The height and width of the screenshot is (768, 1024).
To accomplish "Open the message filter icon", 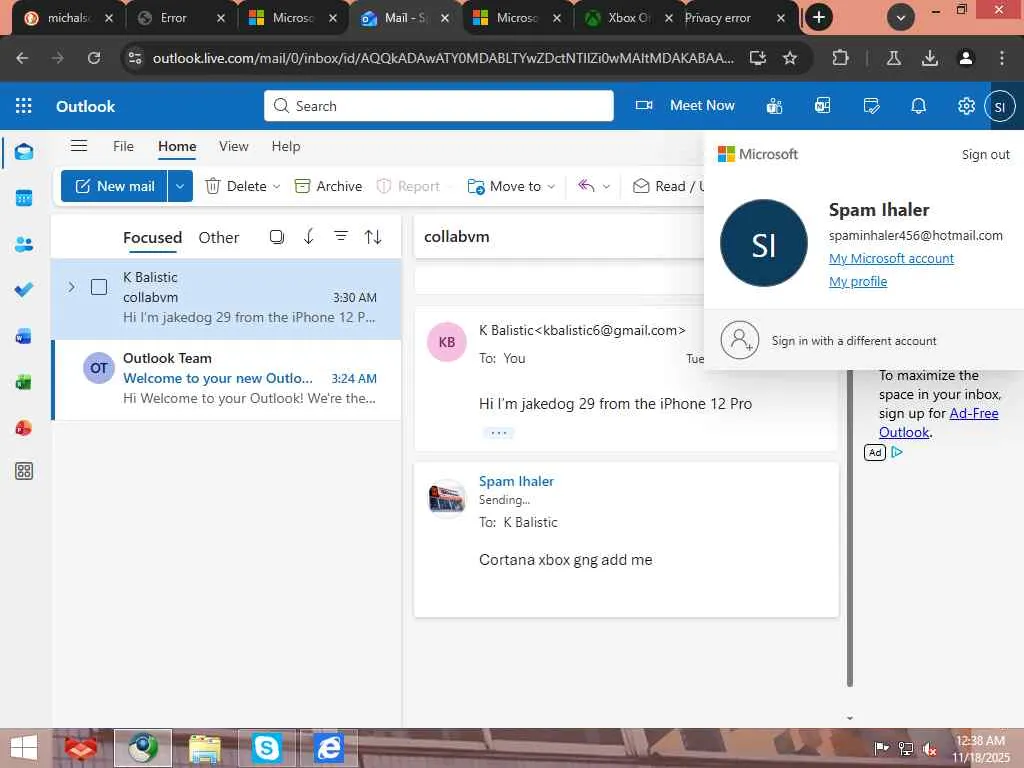I will tap(341, 236).
